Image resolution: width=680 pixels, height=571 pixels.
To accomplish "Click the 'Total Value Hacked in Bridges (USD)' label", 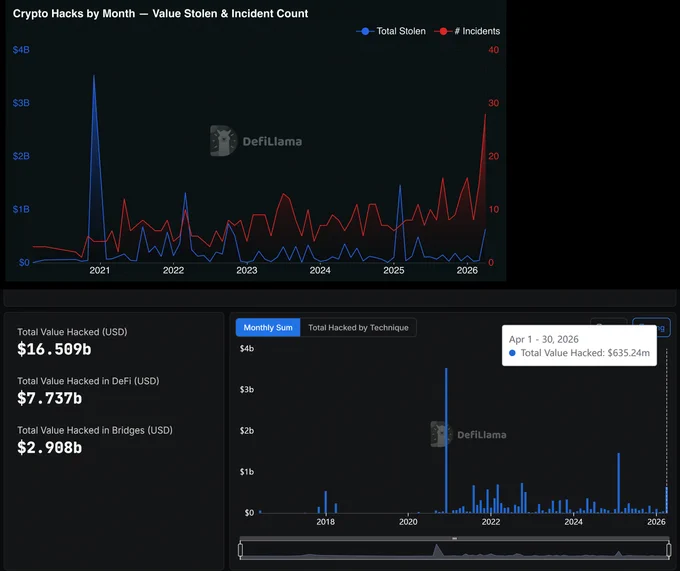I will point(95,431).
